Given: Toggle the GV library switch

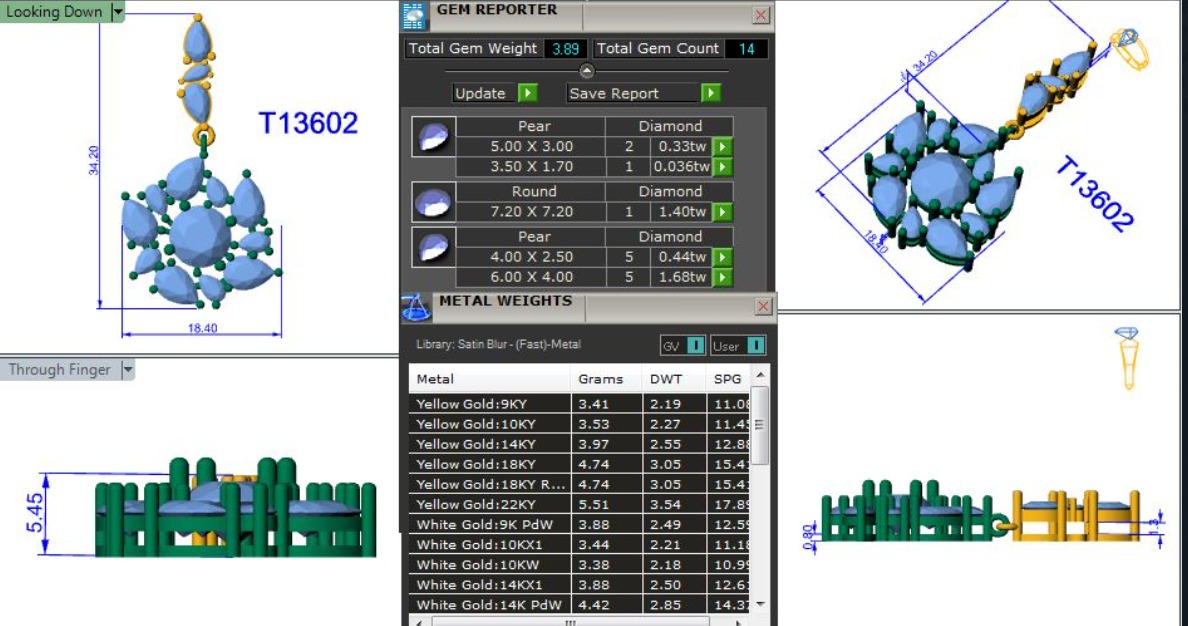Looking at the screenshot, I should click(683, 346).
